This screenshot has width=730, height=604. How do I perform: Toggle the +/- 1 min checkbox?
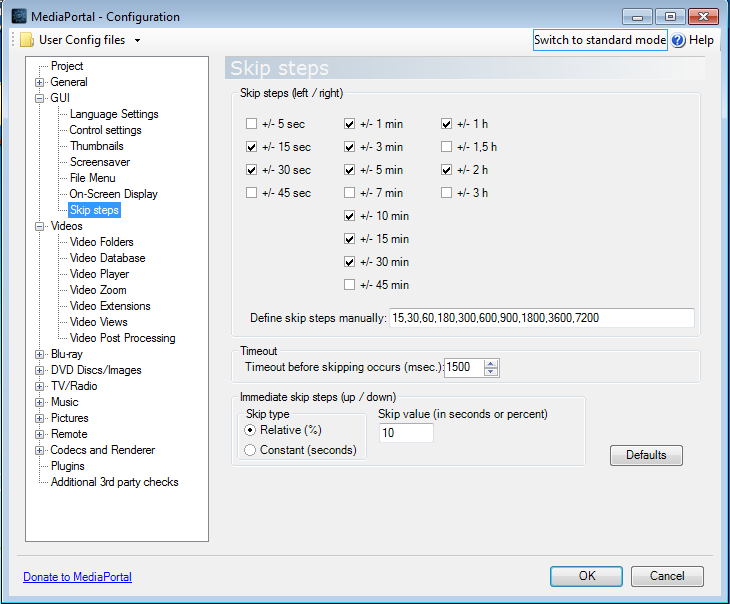(x=349, y=124)
